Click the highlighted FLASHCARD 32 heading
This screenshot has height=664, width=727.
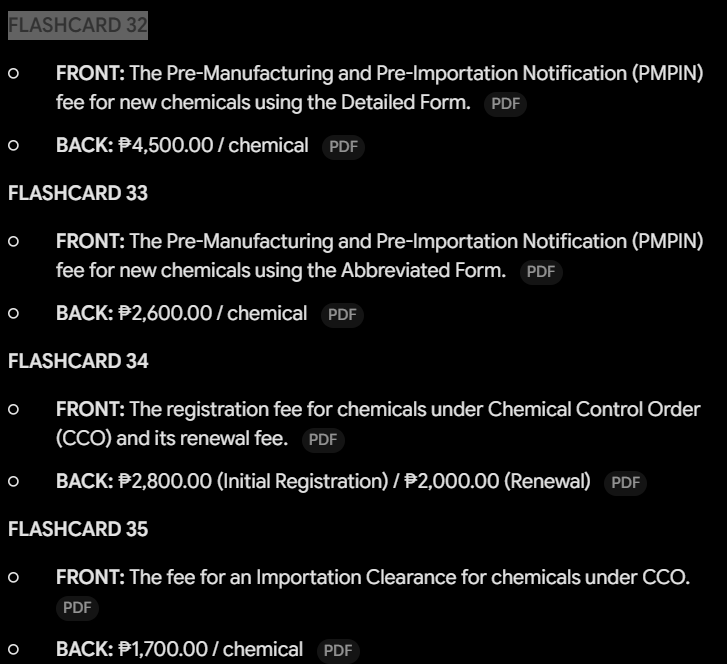[78, 25]
